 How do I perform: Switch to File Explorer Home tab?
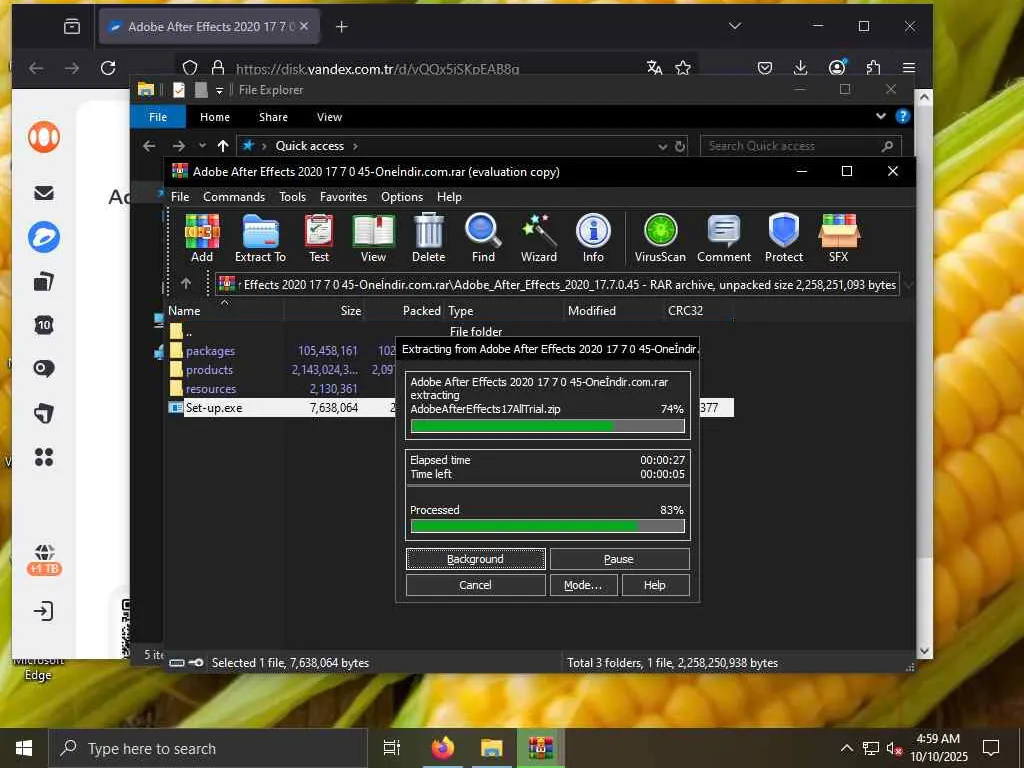pyautogui.click(x=215, y=117)
